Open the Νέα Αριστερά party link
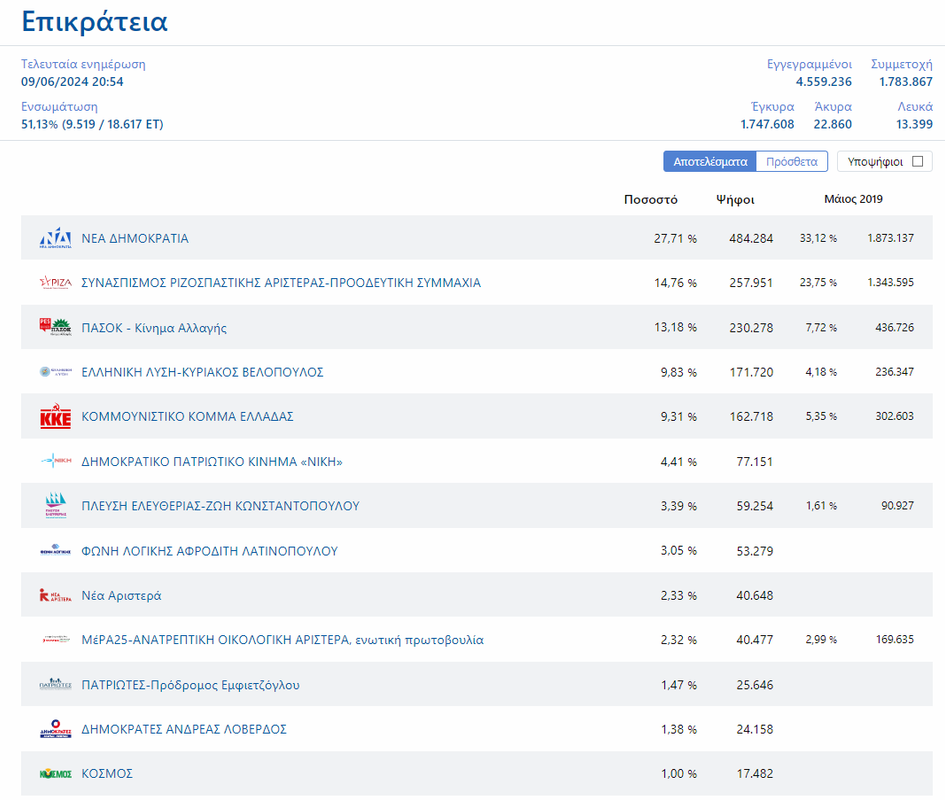945x800 pixels. coord(121,595)
